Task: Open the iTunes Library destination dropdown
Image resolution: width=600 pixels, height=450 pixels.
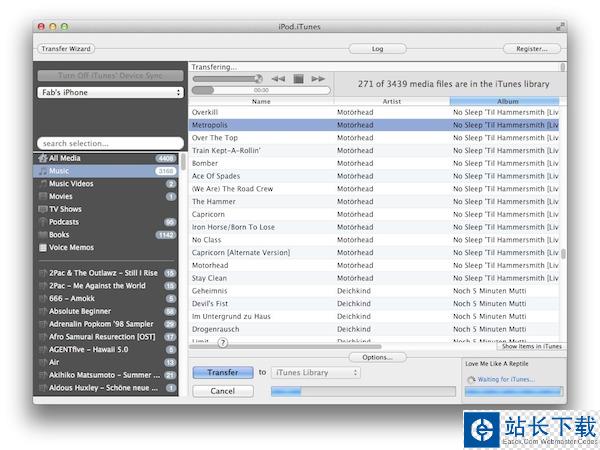Action: [315, 373]
